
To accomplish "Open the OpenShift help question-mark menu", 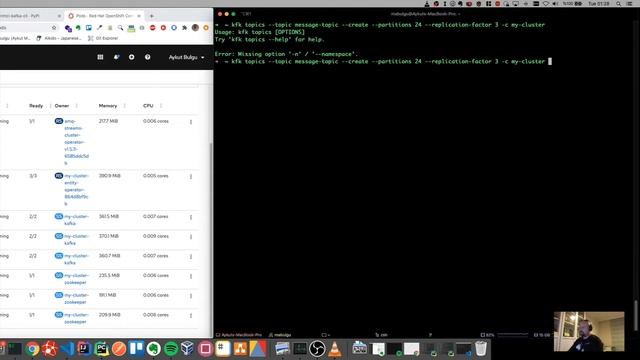I will [x=147, y=57].
